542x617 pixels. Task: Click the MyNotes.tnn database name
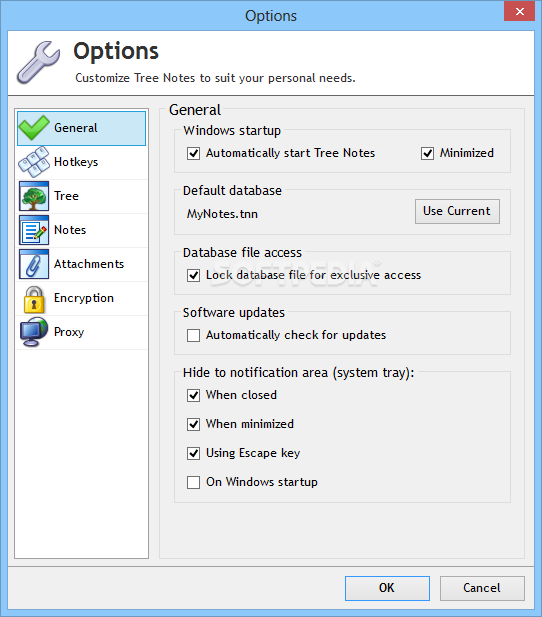click(222, 214)
